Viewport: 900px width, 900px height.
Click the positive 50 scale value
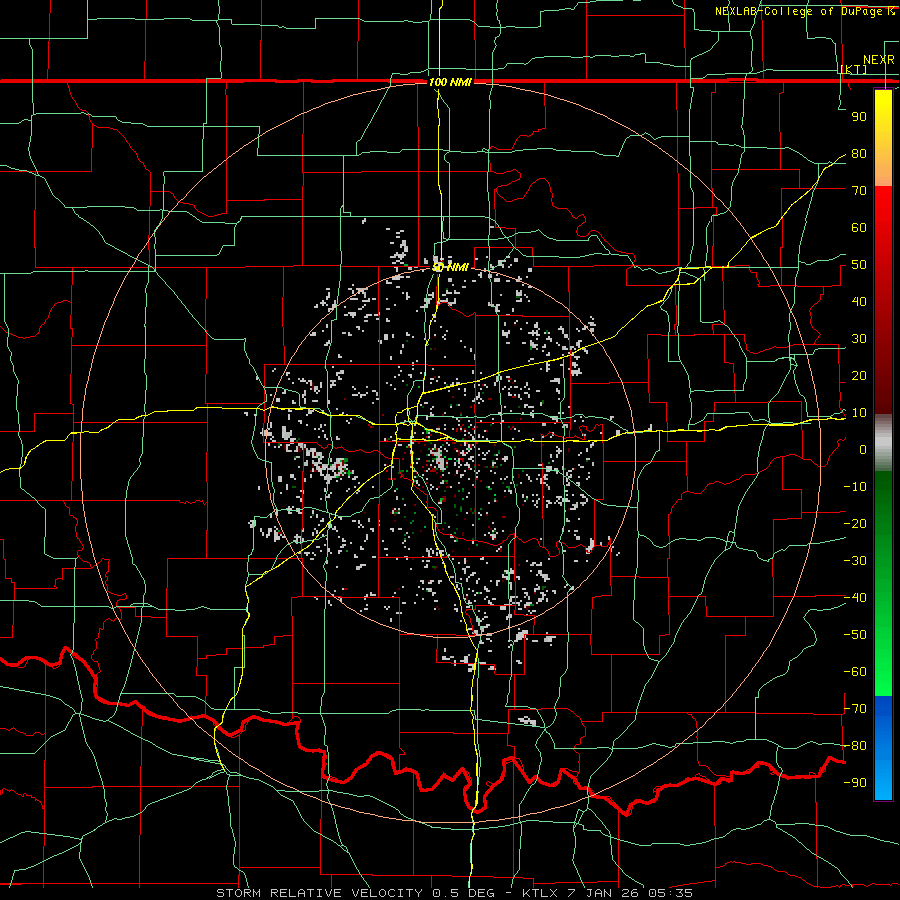[x=859, y=265]
